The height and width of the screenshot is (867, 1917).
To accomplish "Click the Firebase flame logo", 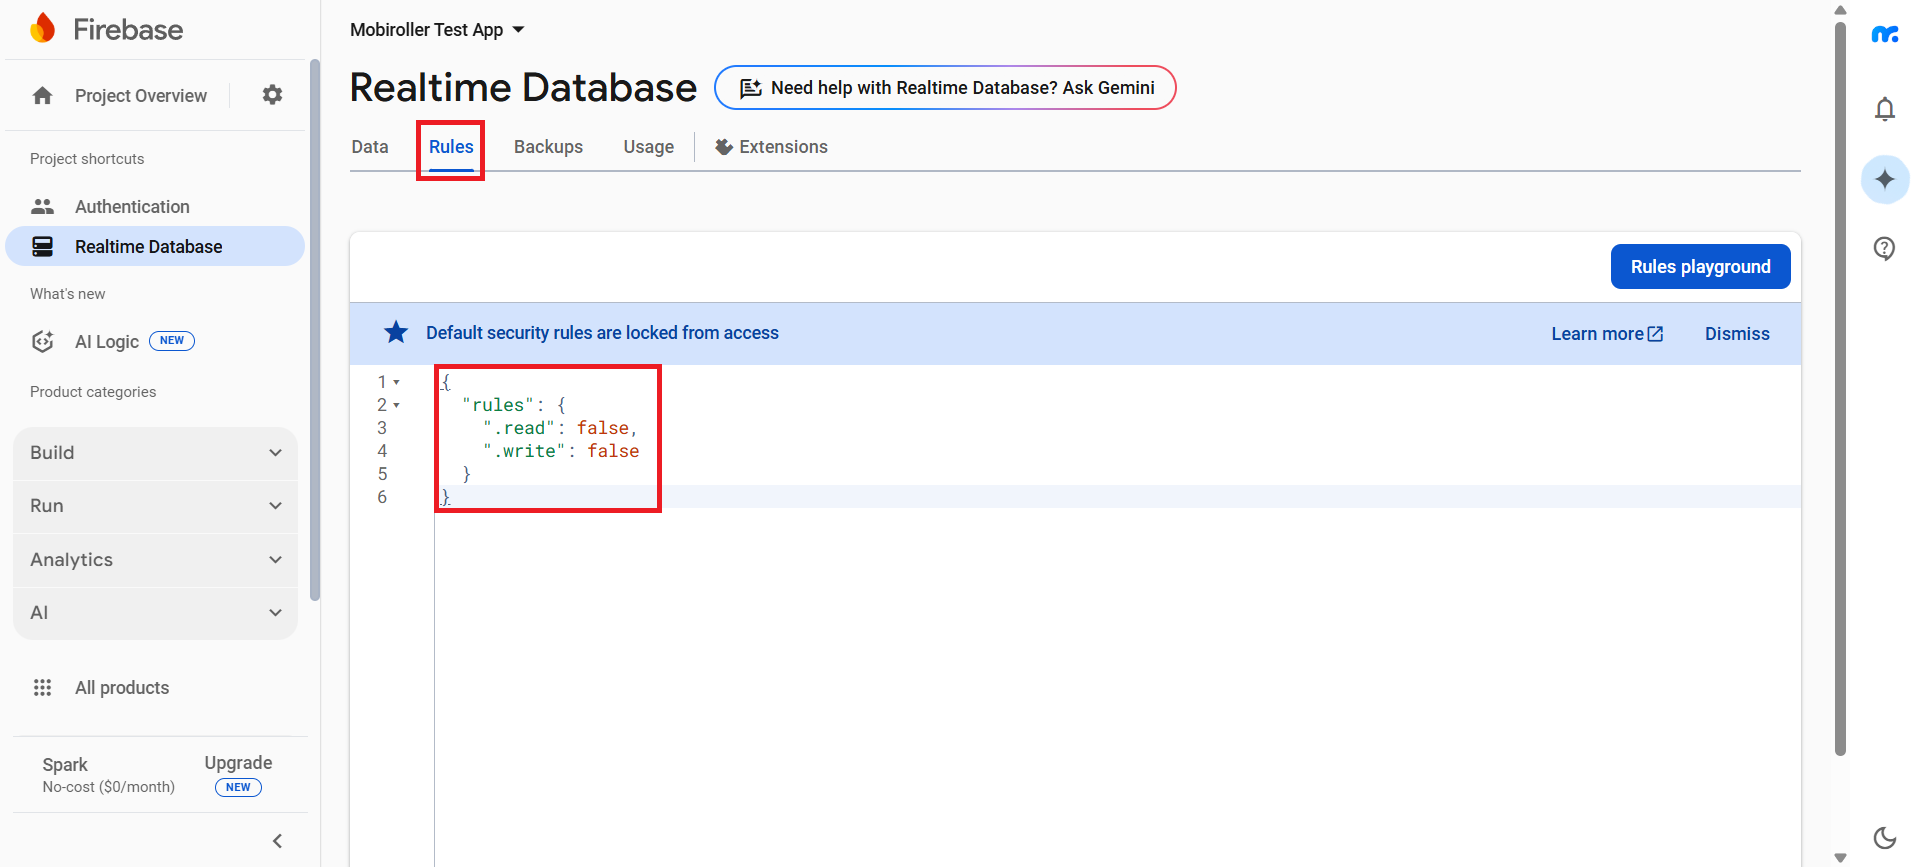I will pos(42,29).
